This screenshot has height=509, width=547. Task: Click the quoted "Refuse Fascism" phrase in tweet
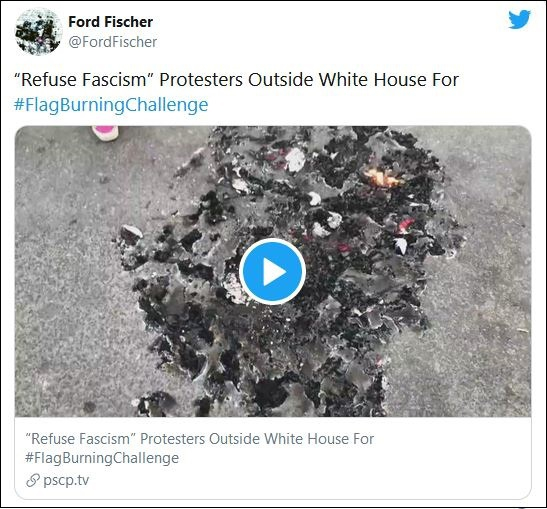[x=84, y=80]
